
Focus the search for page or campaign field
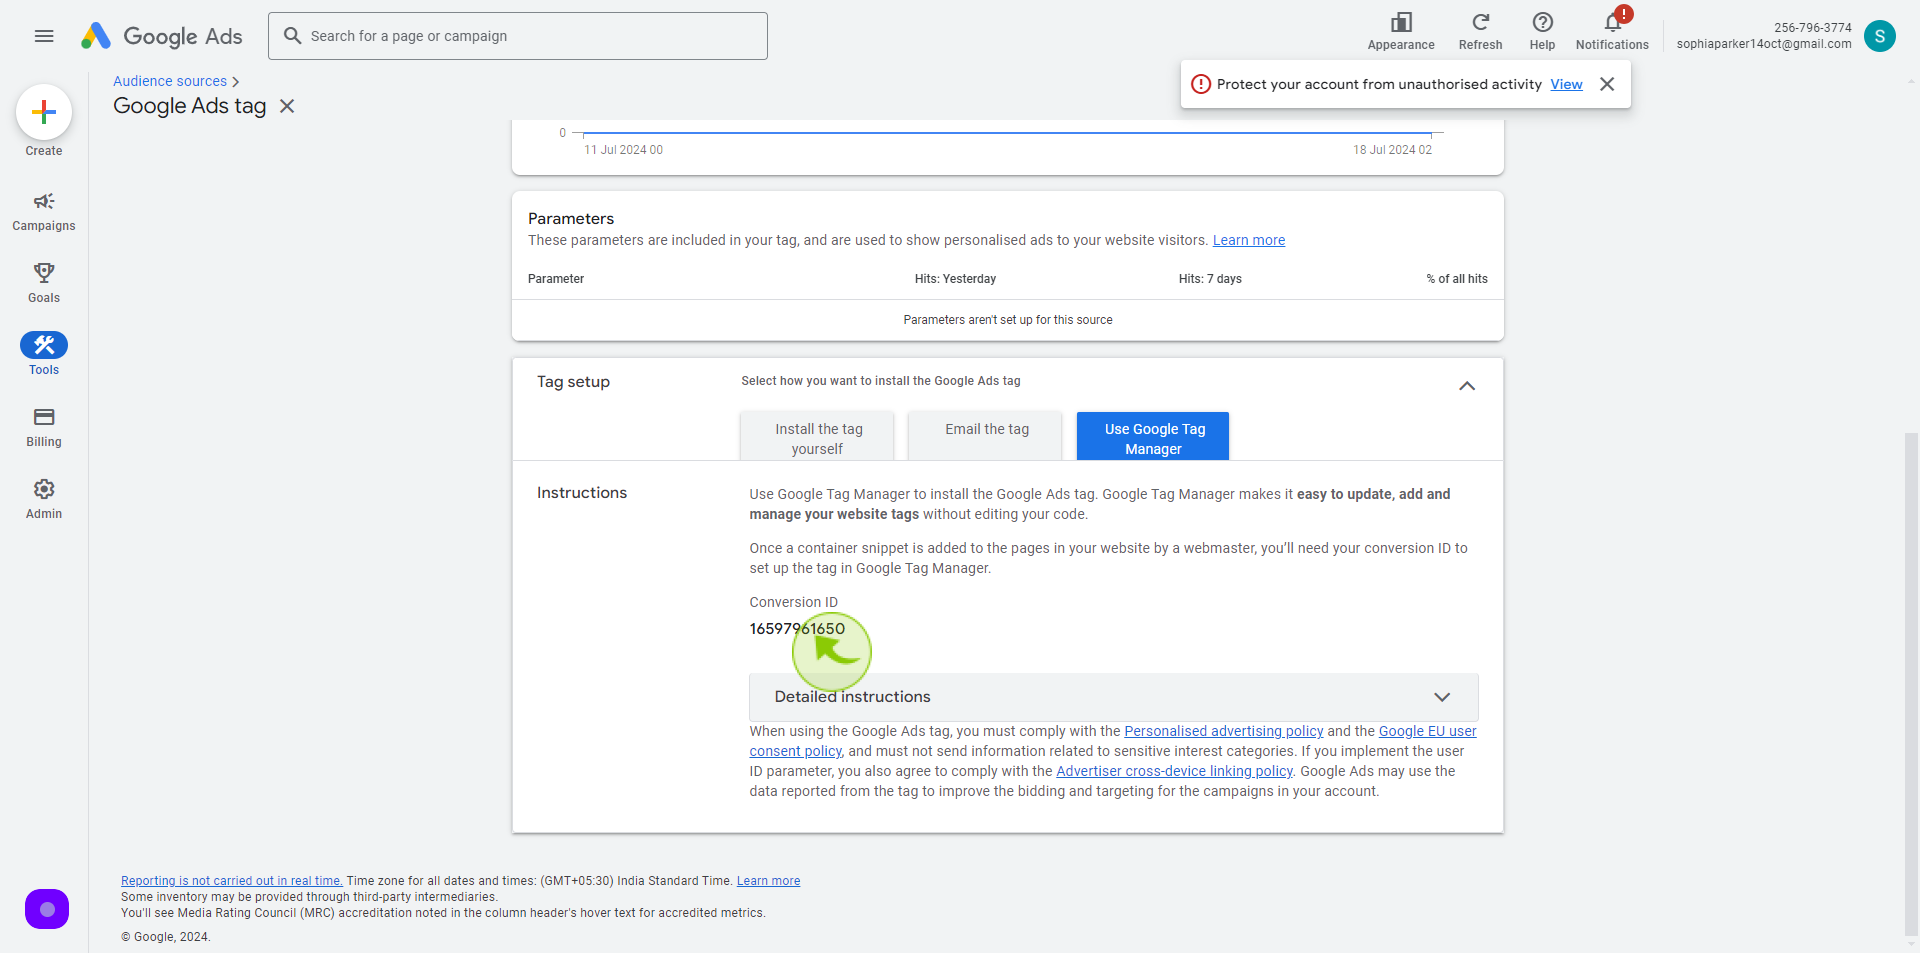point(518,36)
